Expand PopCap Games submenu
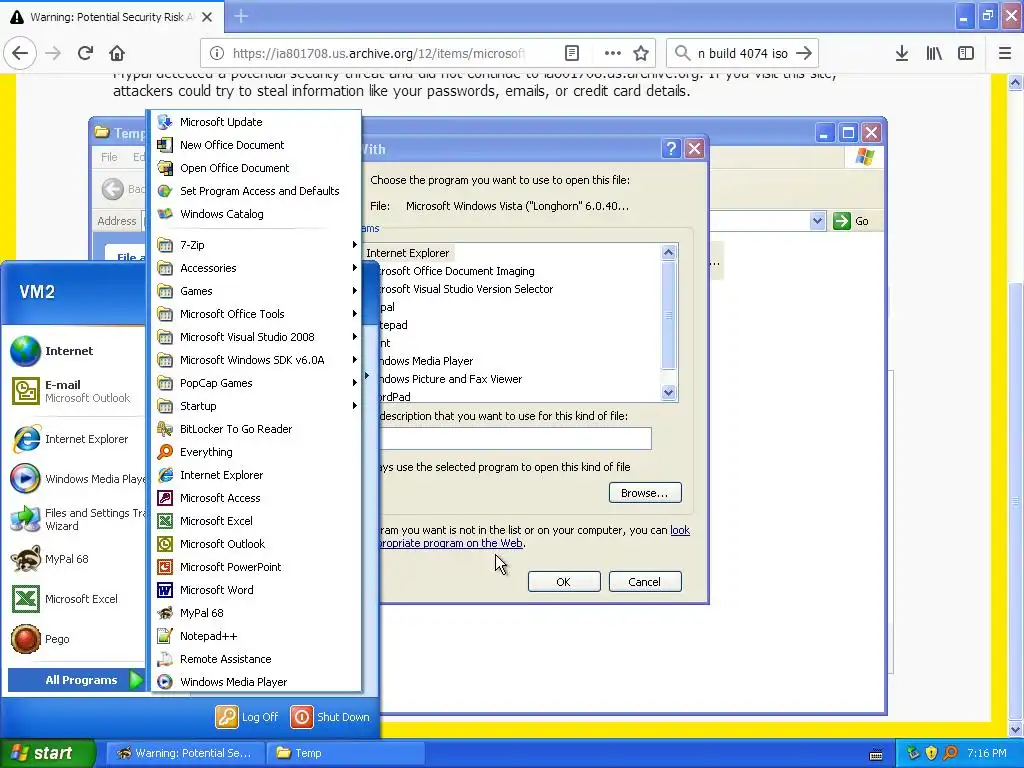Image resolution: width=1024 pixels, height=768 pixels. [256, 383]
